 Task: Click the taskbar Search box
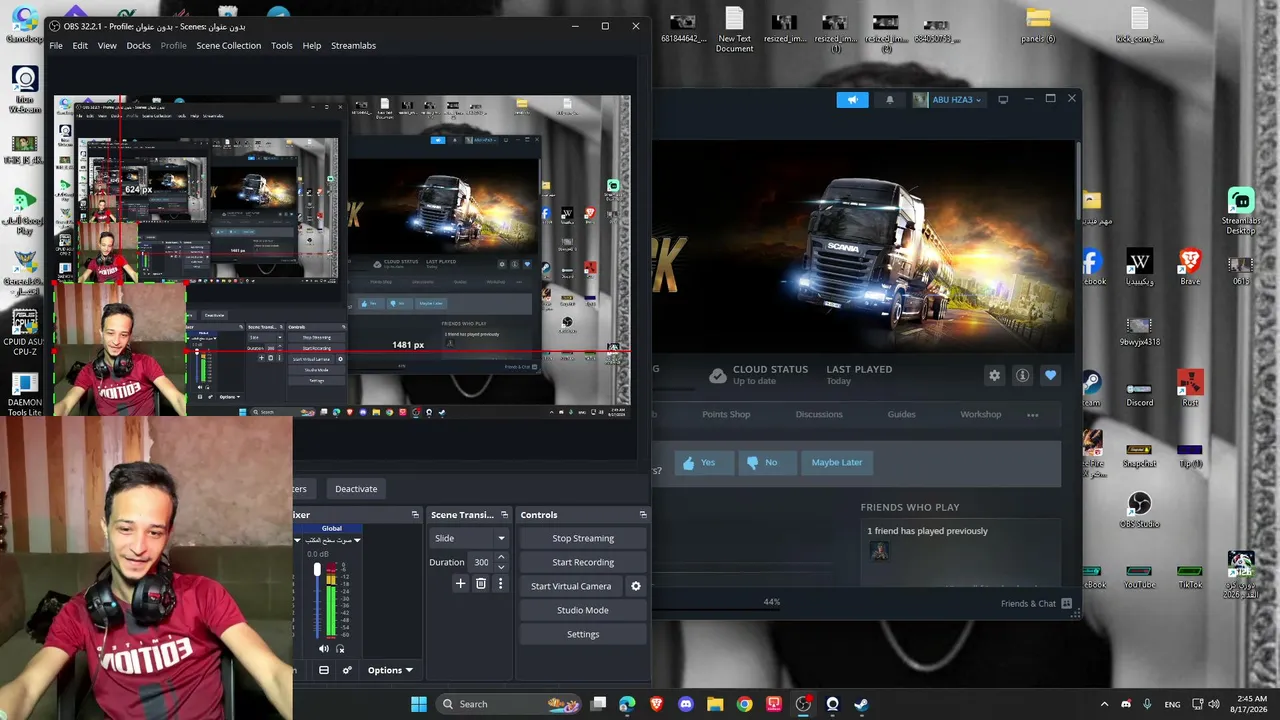(x=510, y=704)
